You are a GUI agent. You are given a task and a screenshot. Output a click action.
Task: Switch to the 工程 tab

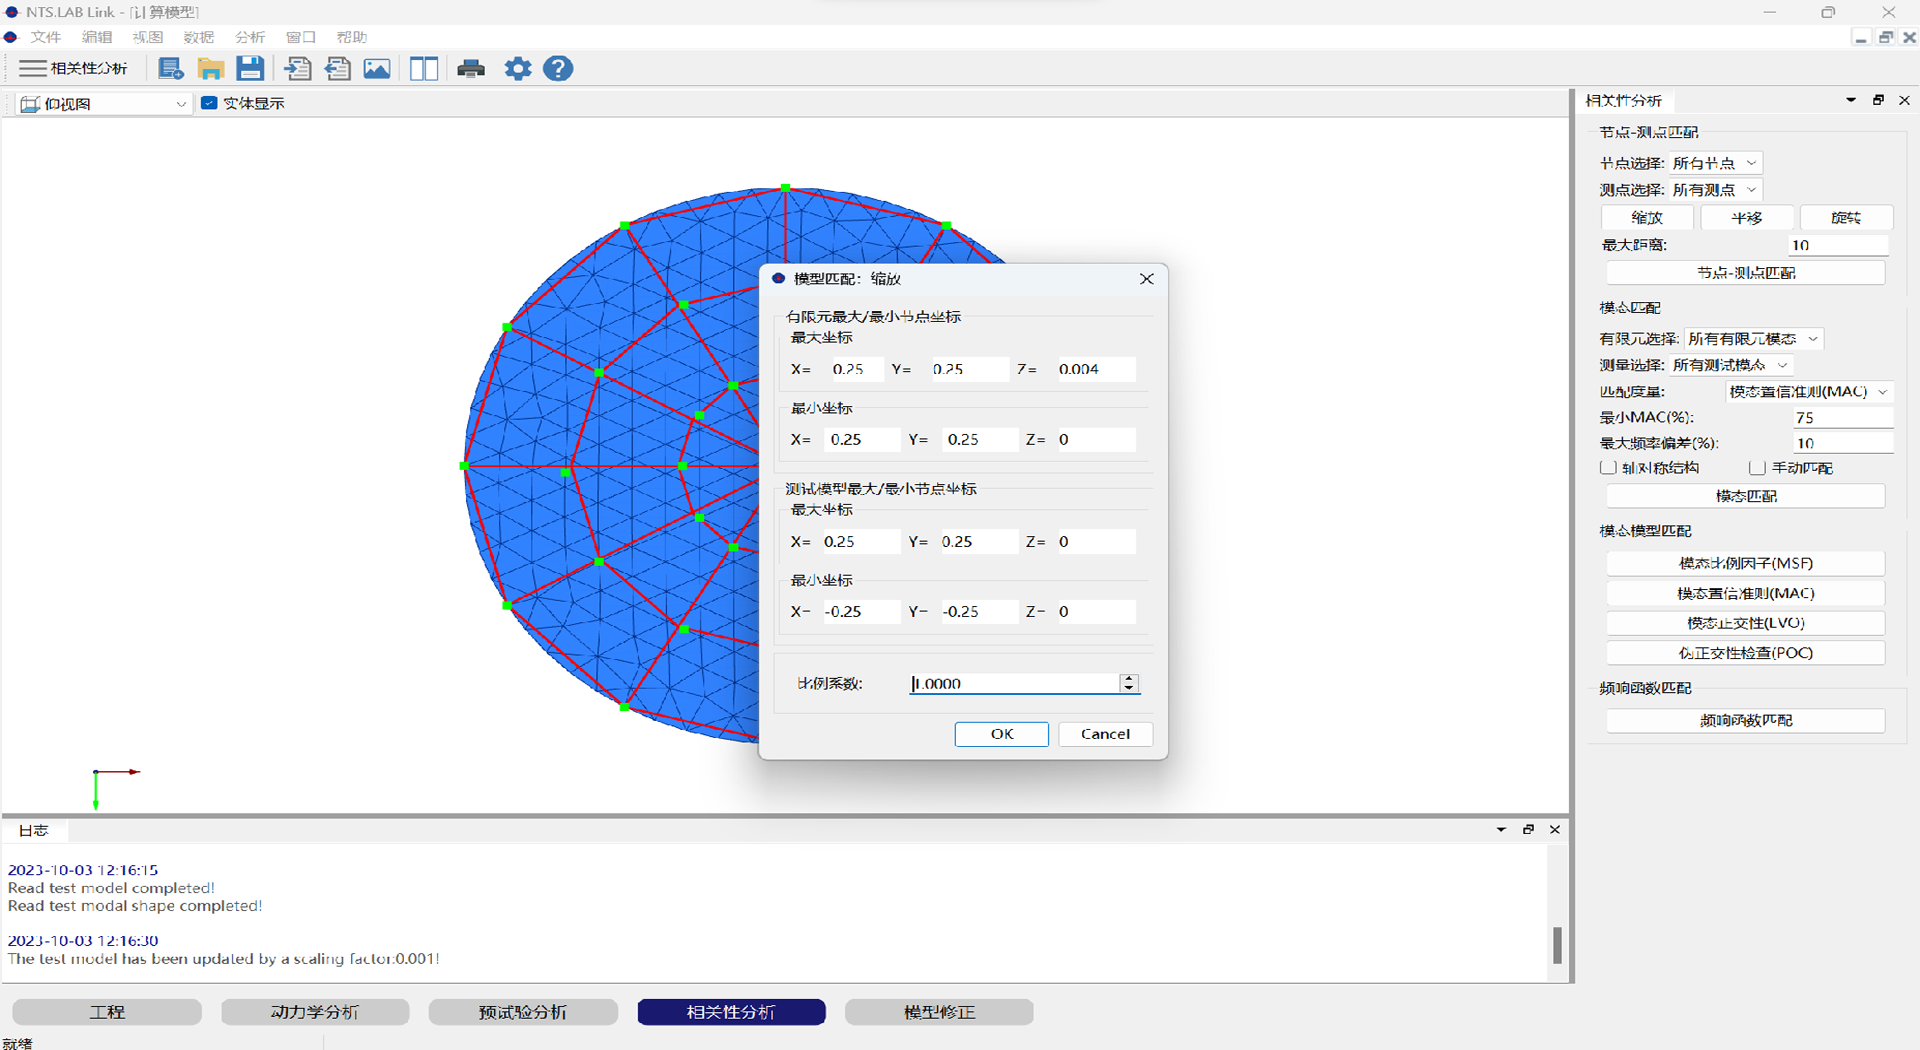107,1012
